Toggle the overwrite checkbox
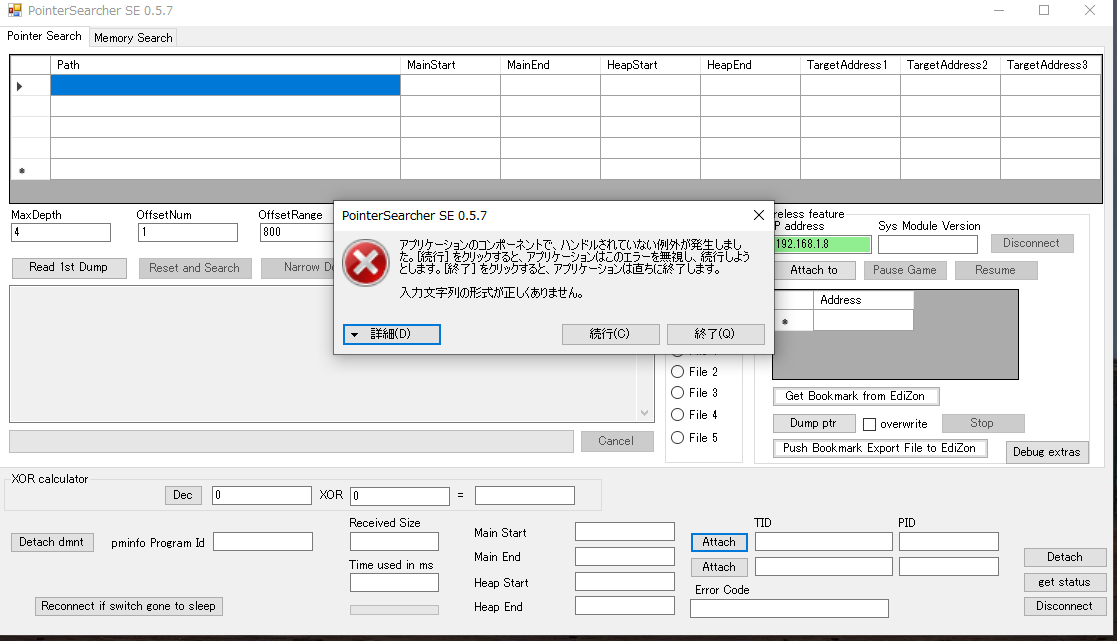The height and width of the screenshot is (641, 1117). click(x=870, y=424)
